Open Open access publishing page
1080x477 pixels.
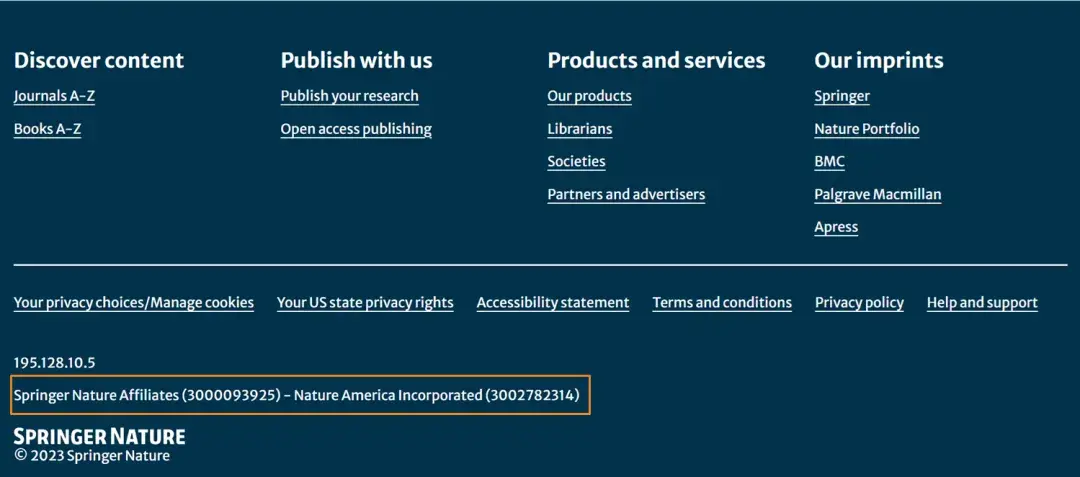pyautogui.click(x=356, y=129)
